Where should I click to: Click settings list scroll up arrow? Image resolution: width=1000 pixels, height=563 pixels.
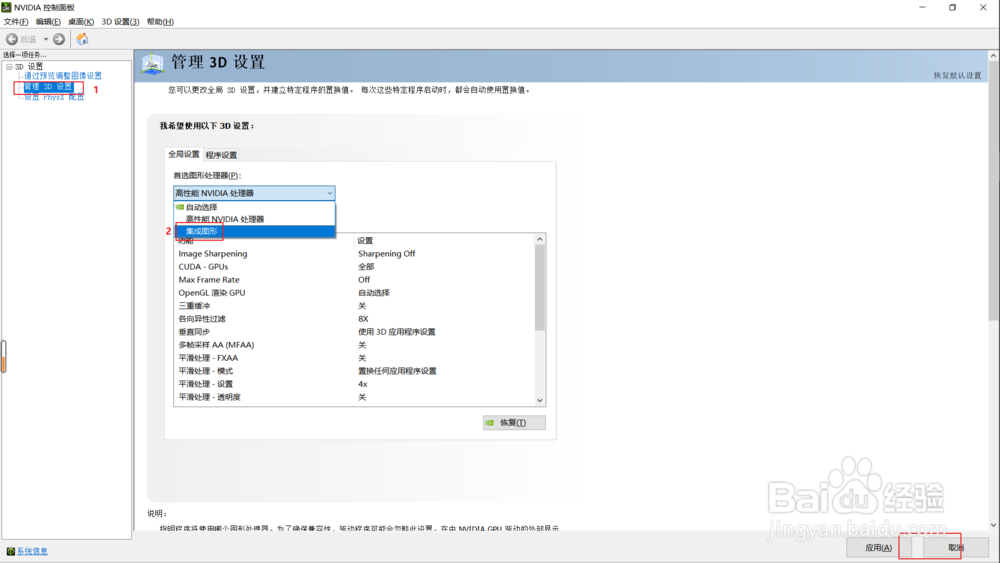tap(540, 239)
